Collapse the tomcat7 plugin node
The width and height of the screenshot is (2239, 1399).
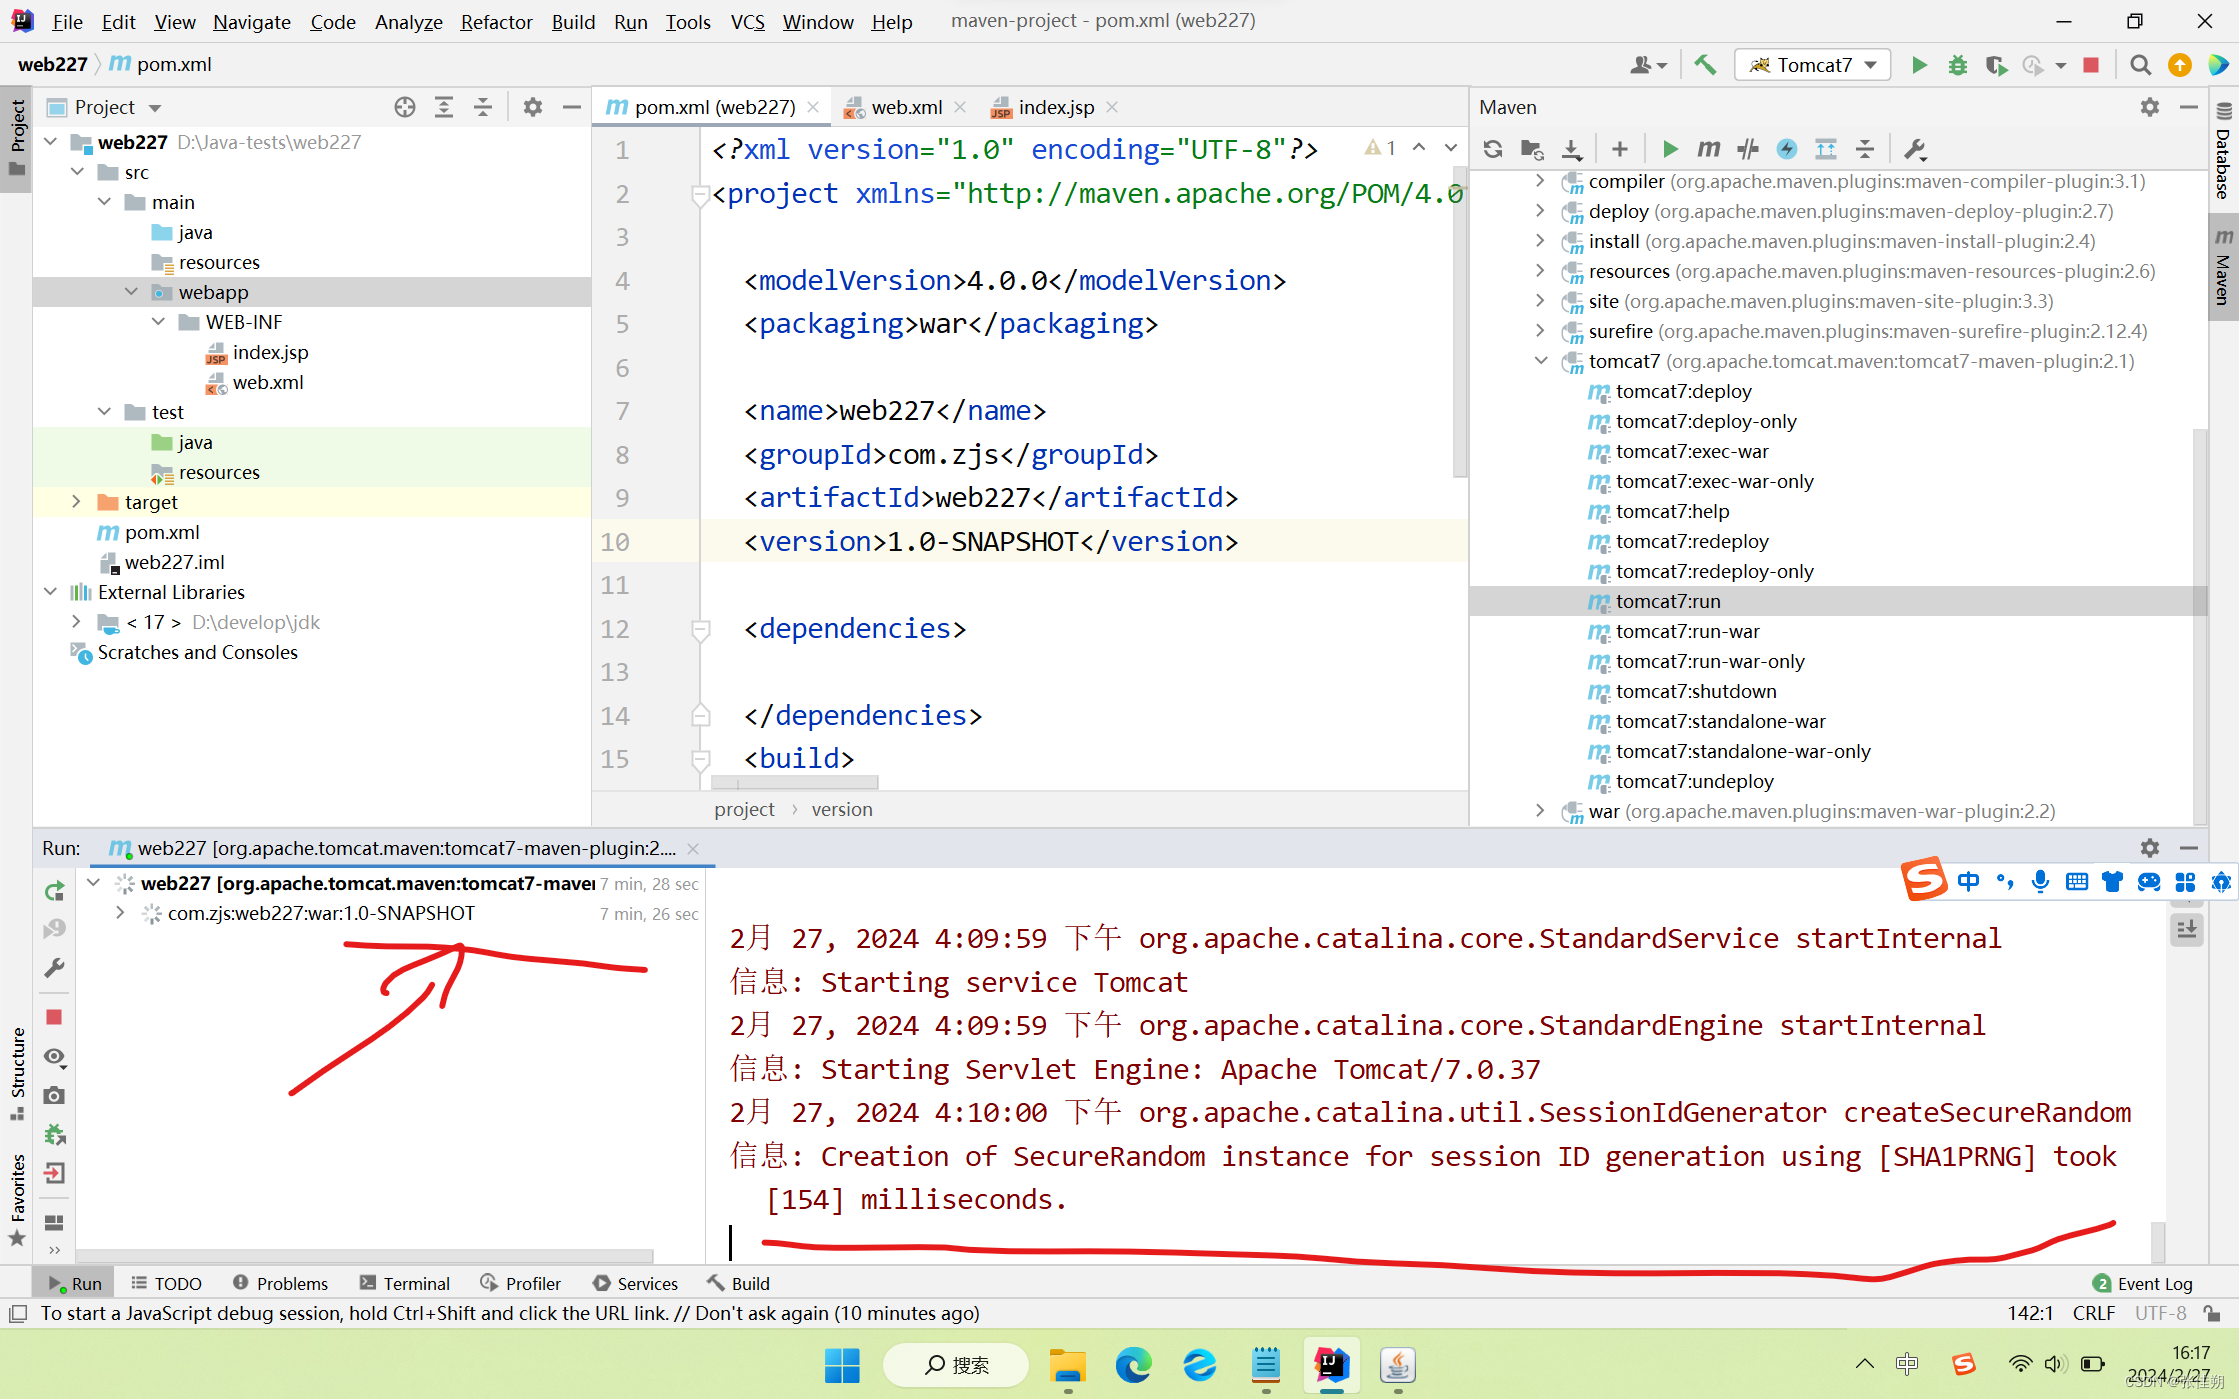1540,361
